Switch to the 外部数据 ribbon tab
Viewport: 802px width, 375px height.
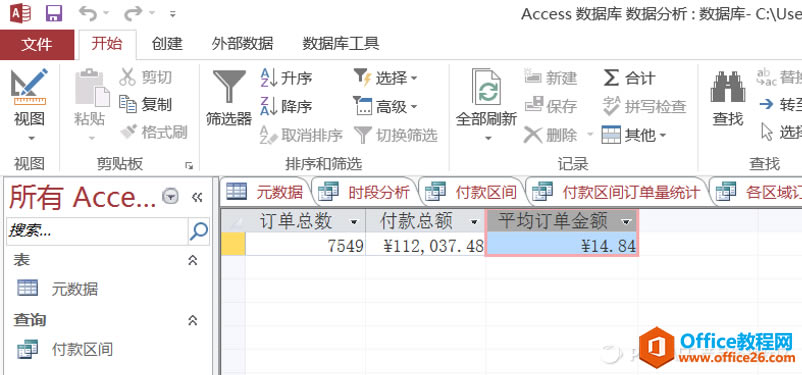pos(242,44)
